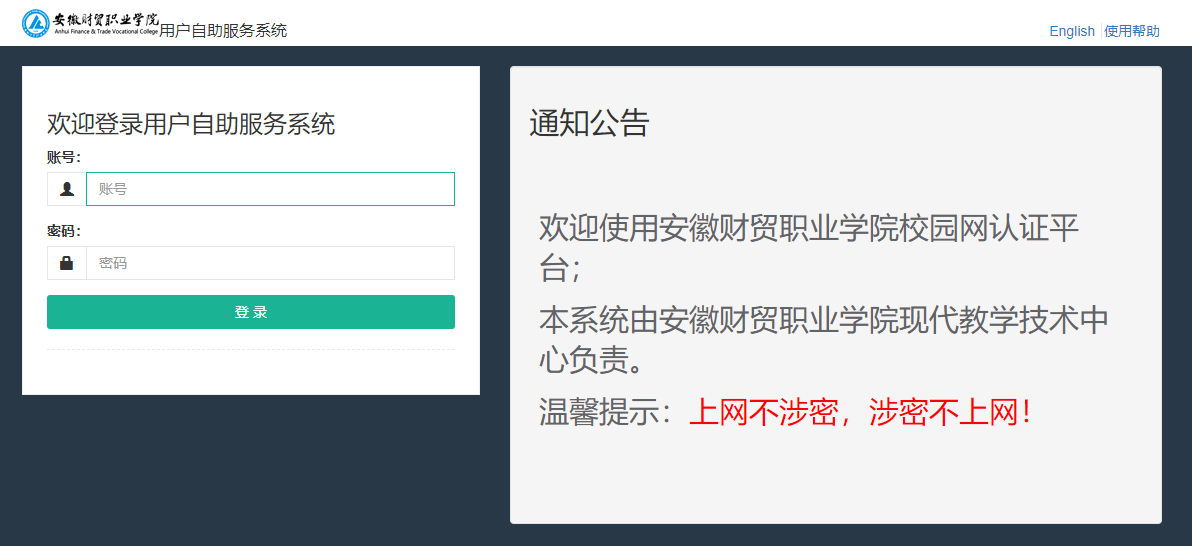Click the 账号: field label
Image resolution: width=1192 pixels, height=546 pixels.
point(64,157)
